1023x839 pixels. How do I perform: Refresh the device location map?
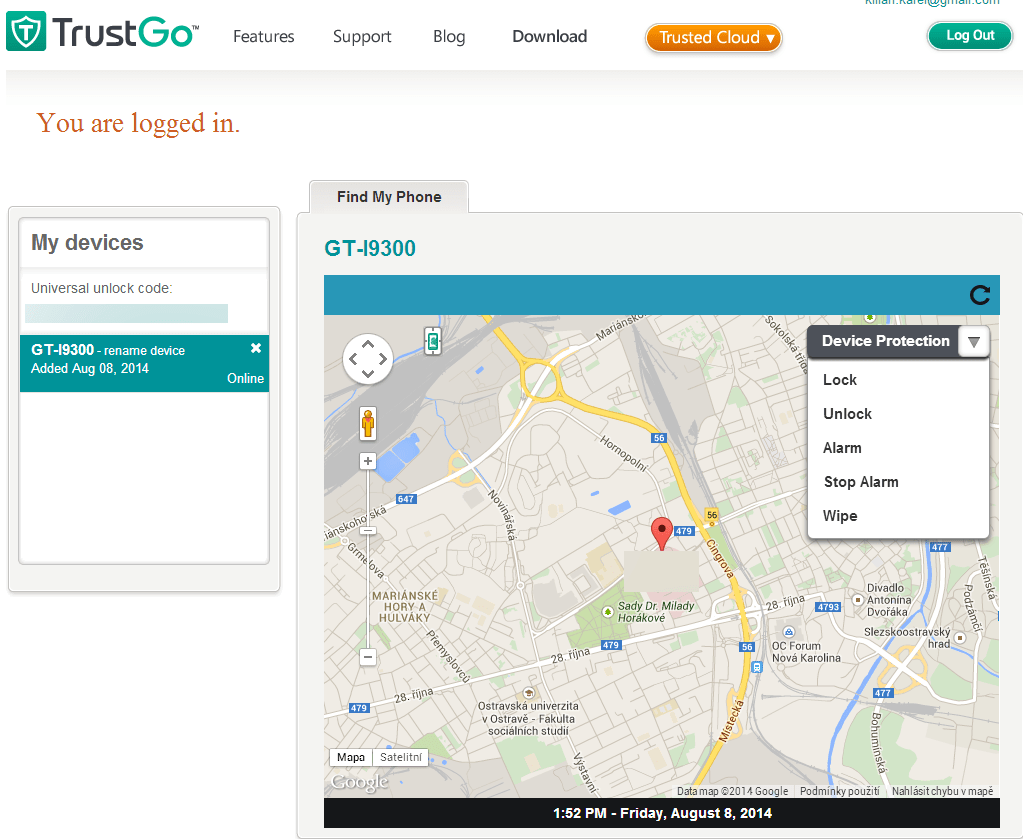(x=979, y=296)
